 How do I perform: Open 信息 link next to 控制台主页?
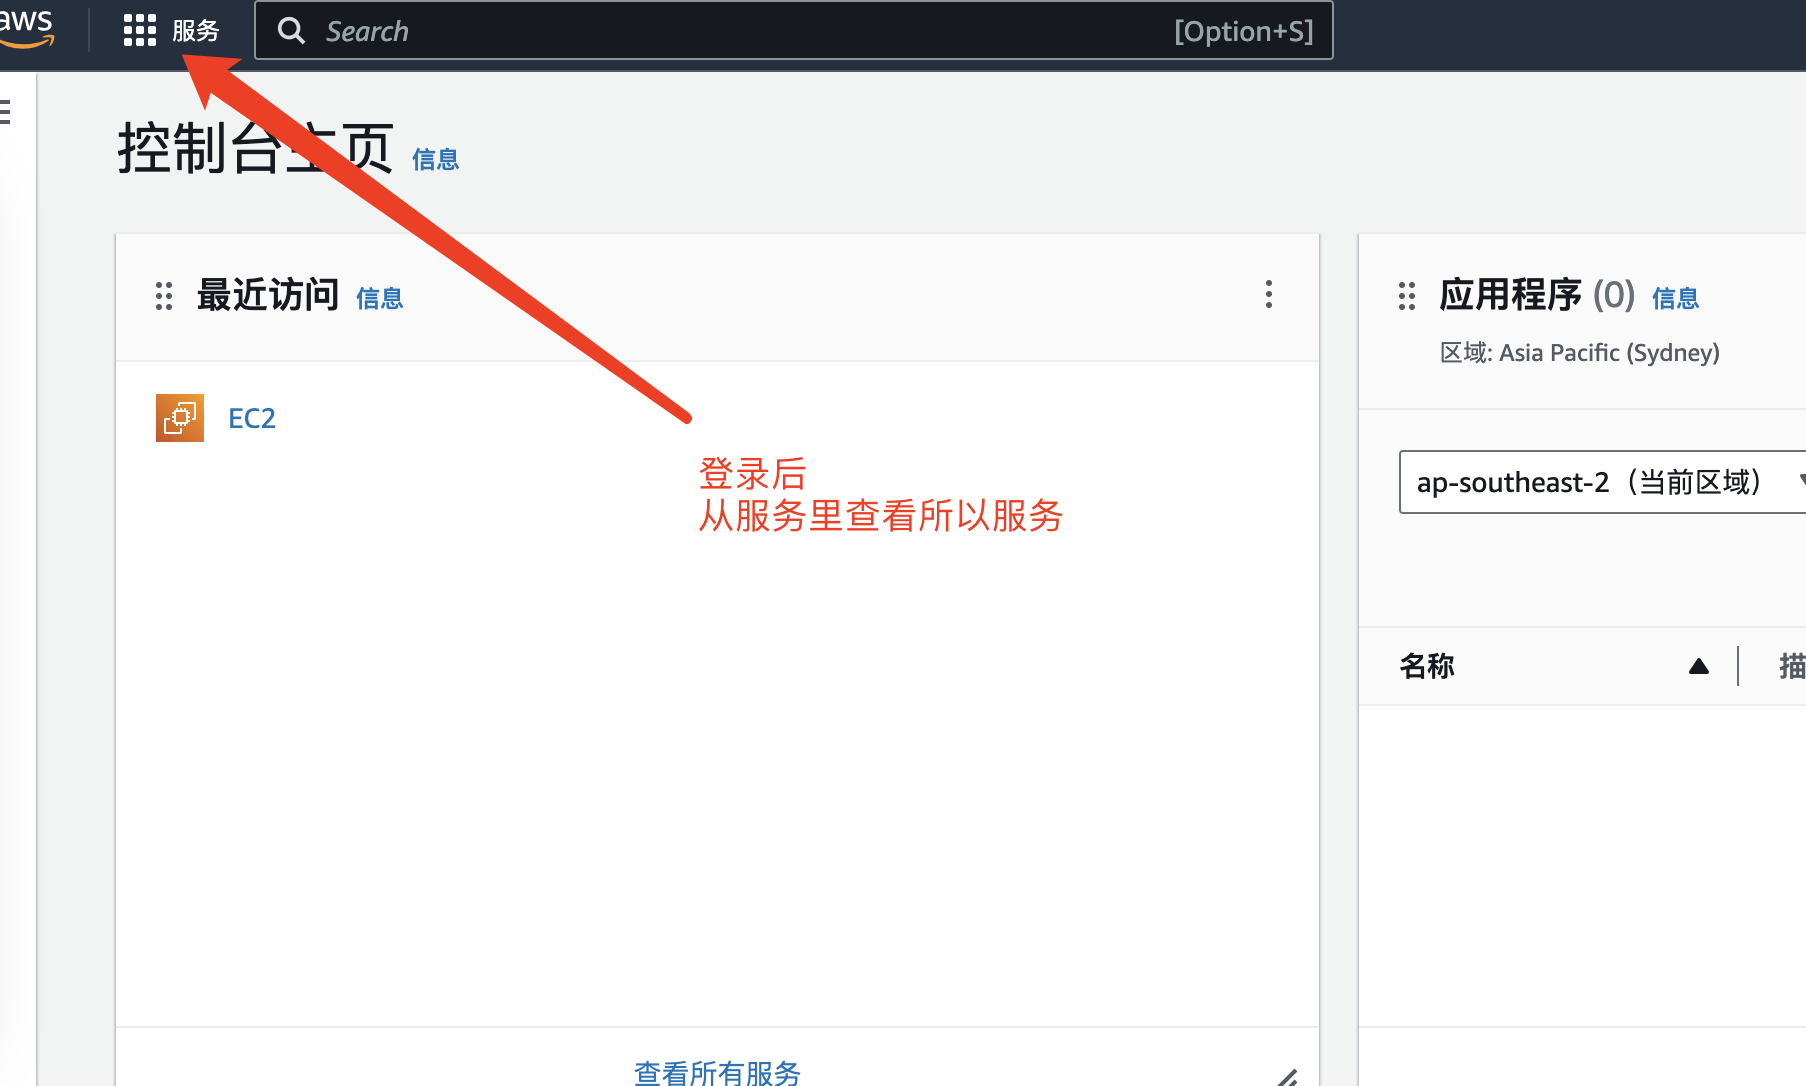pos(435,159)
